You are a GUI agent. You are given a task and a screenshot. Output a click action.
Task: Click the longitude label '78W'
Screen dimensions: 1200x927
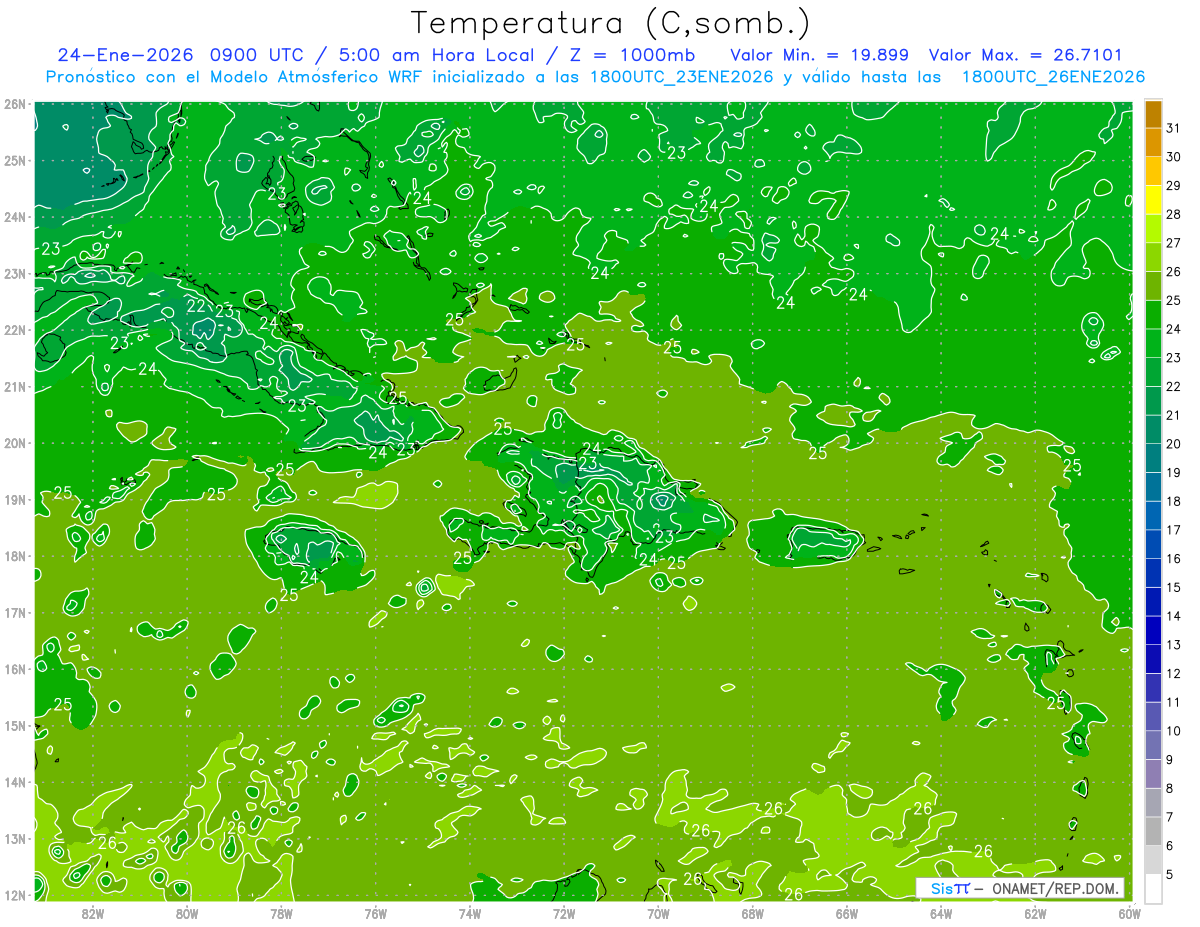click(281, 913)
